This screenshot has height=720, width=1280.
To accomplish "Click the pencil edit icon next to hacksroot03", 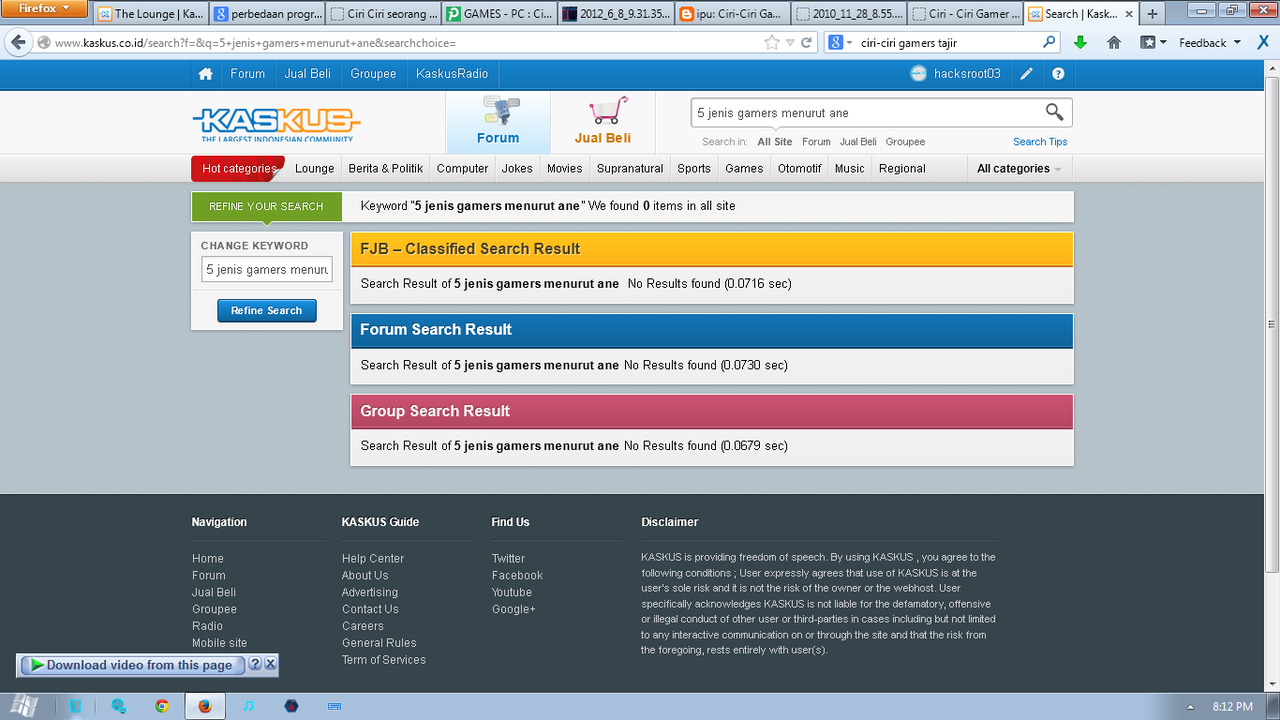I will [1026, 74].
